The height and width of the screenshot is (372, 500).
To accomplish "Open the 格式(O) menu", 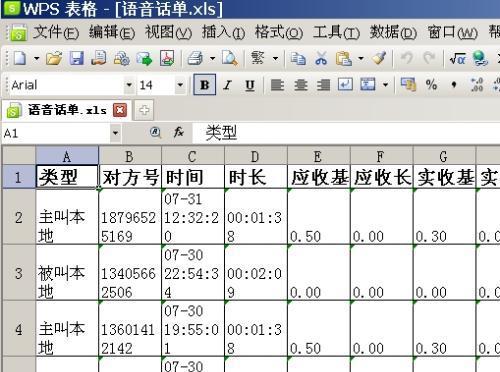I will [x=279, y=32].
